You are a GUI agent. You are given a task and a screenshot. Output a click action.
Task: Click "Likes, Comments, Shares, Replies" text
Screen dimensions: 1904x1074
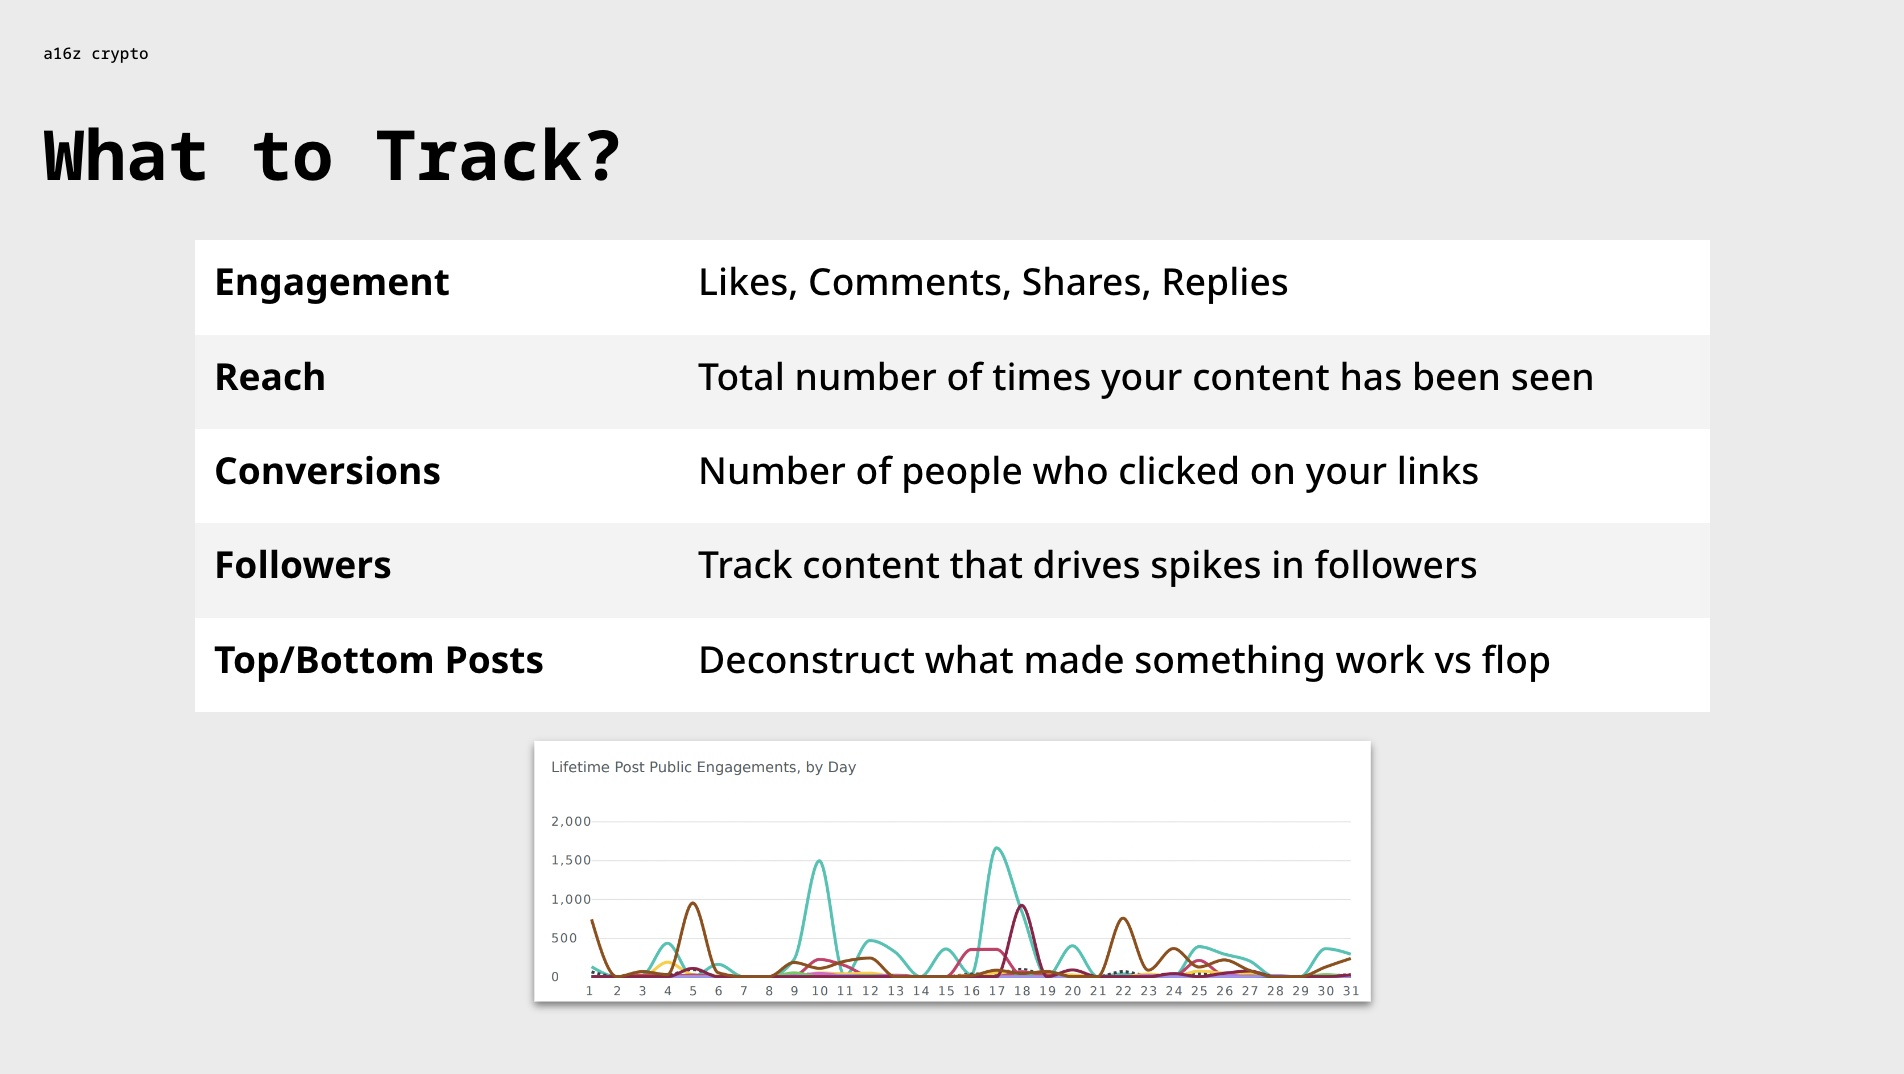tap(992, 283)
